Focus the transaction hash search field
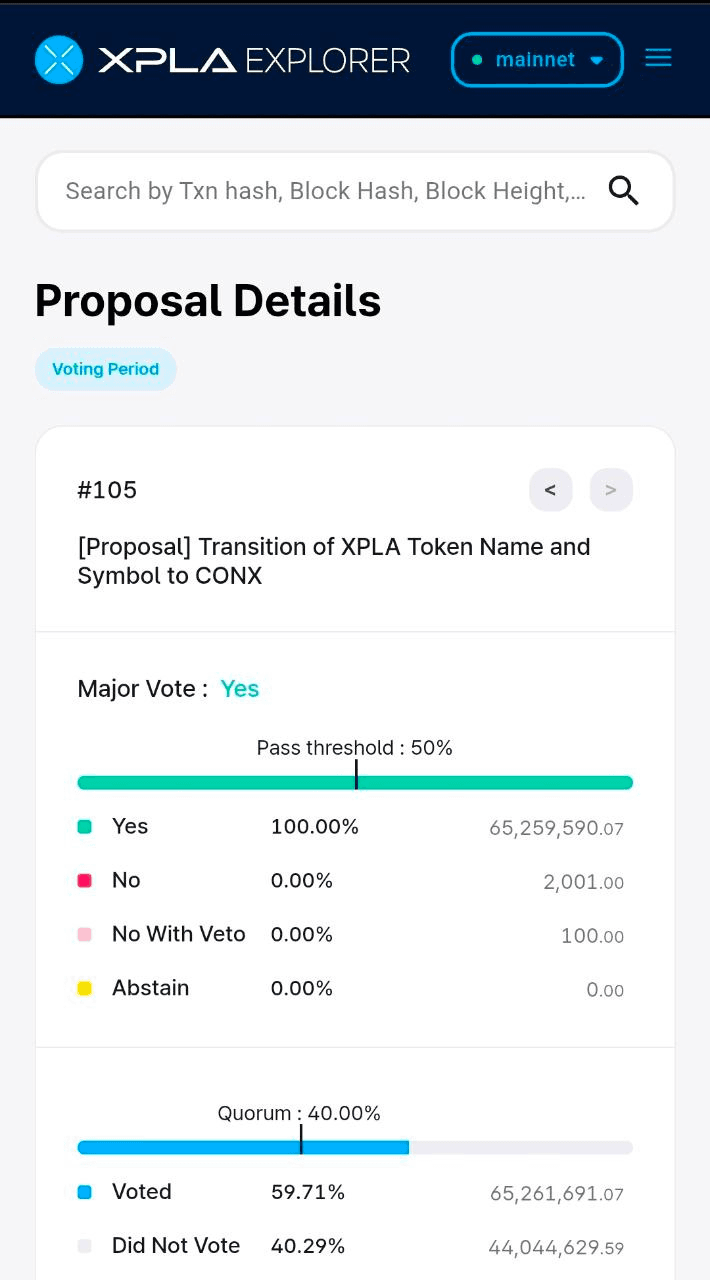Screen dimensions: 710x1280 point(325,191)
